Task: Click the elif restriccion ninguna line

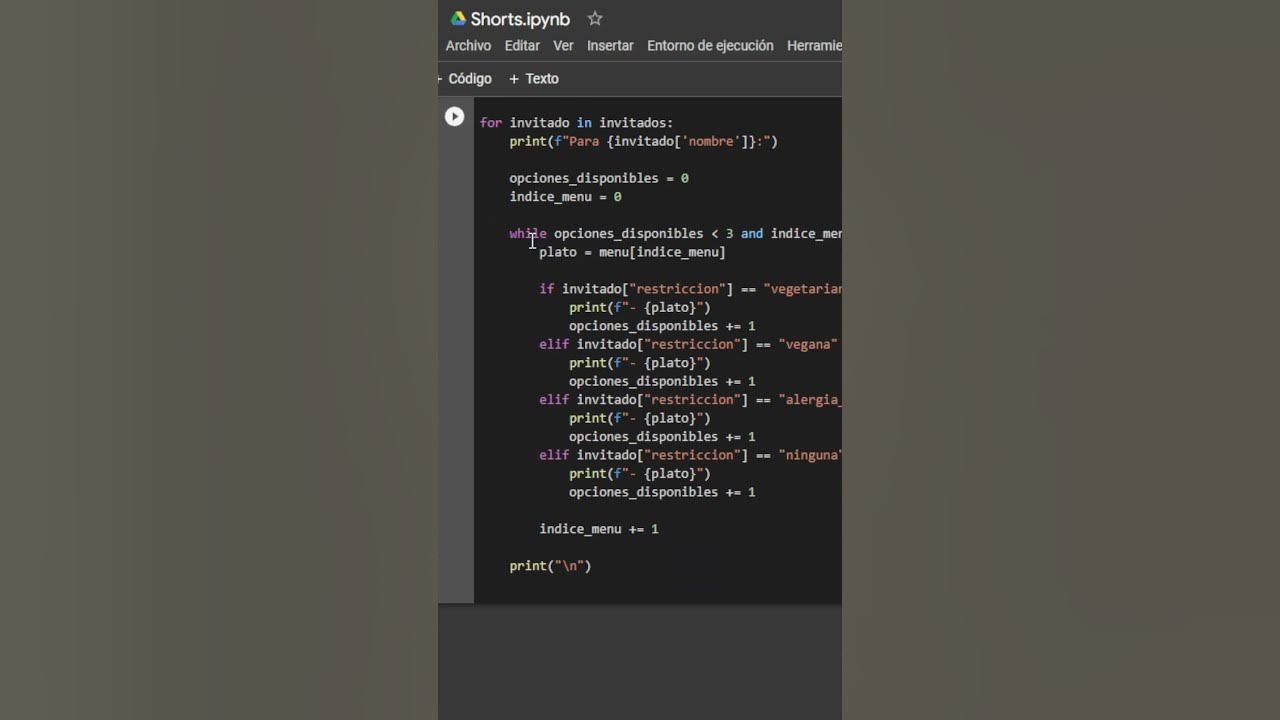Action: [x=690, y=455]
